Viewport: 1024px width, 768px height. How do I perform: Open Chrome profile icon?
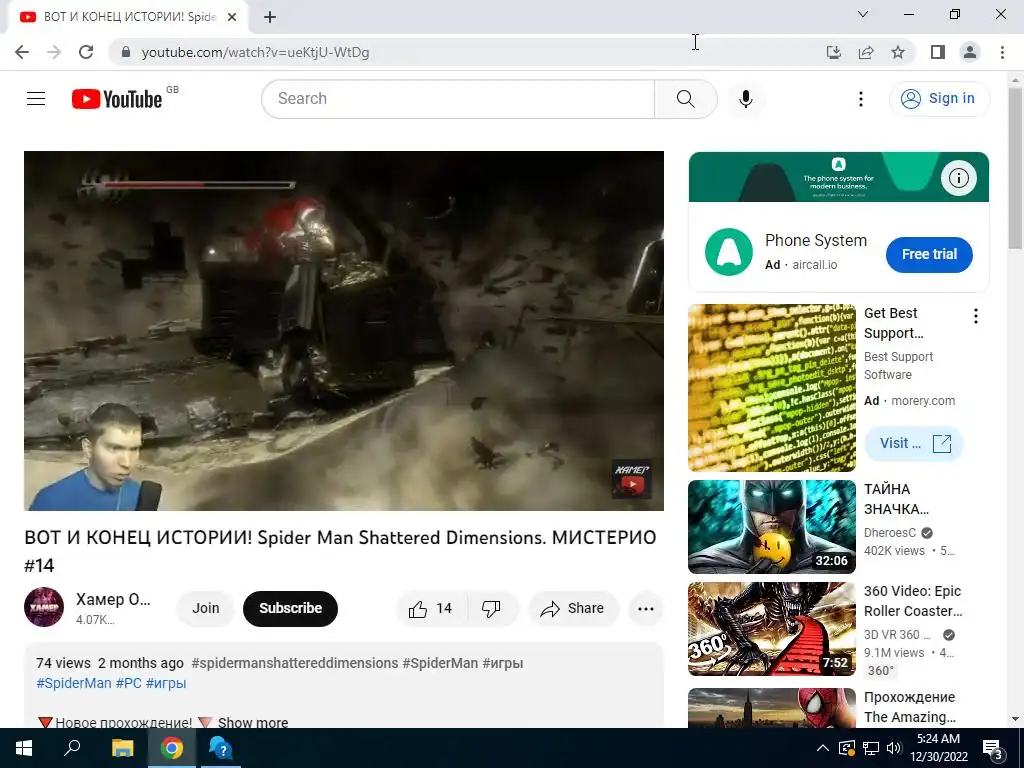pos(970,52)
